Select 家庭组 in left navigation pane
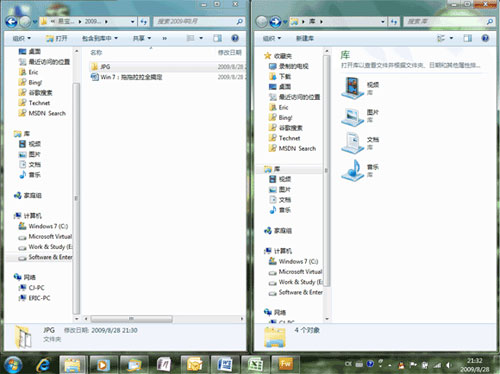The height and width of the screenshot is (374, 500). pyautogui.click(x=28, y=196)
